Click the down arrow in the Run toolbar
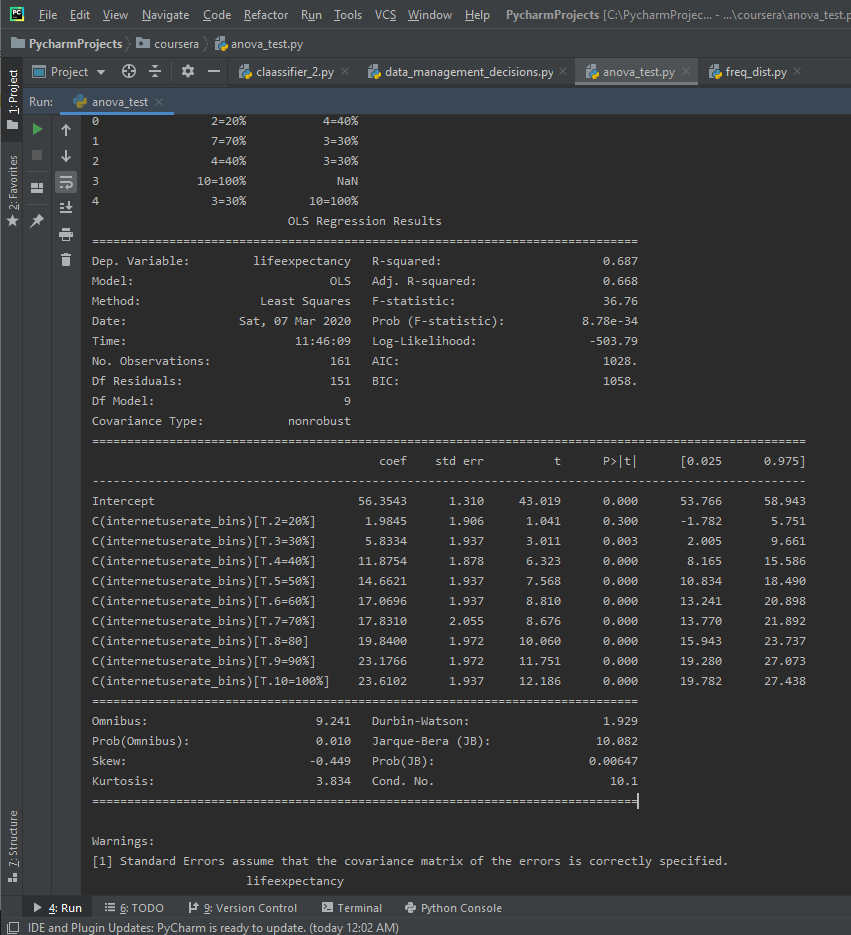 tap(66, 156)
